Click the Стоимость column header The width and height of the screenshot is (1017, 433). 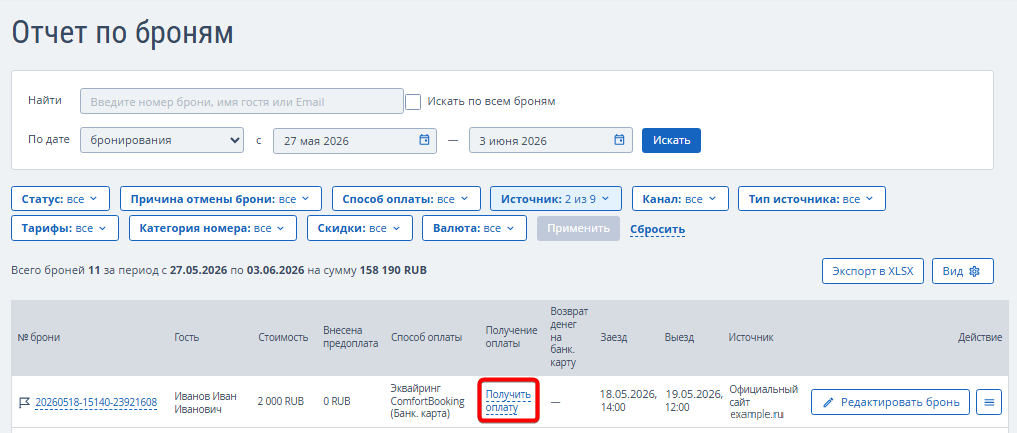[x=283, y=338]
